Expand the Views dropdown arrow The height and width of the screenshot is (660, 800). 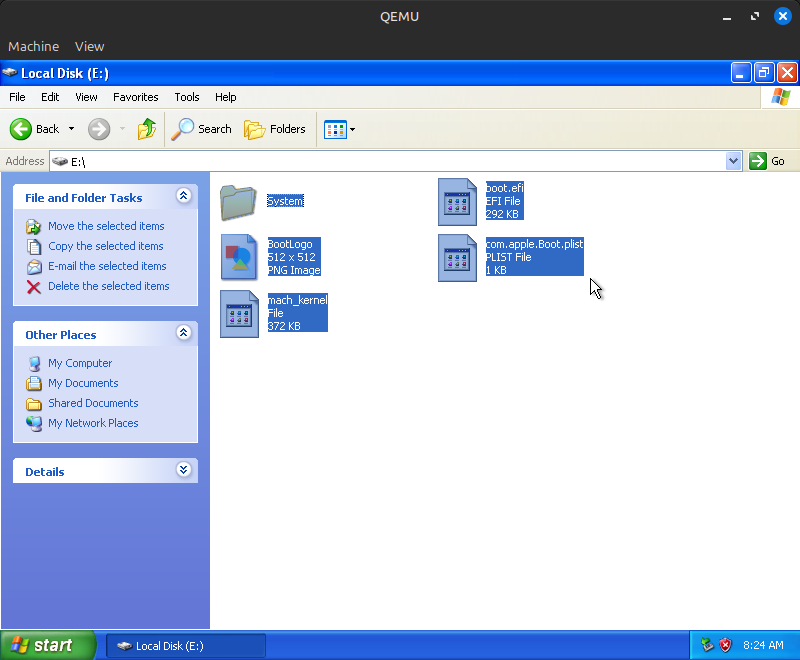(353, 130)
